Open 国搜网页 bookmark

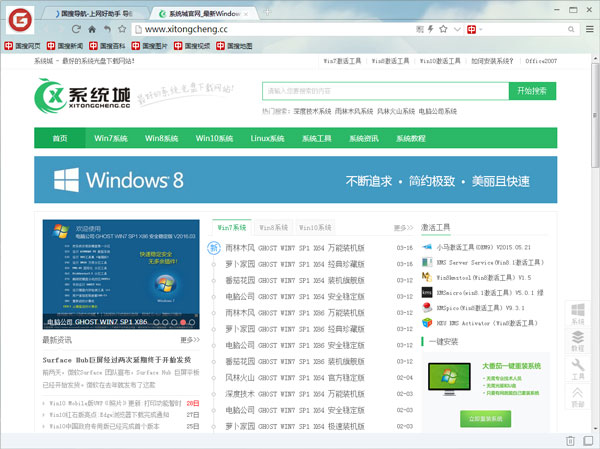(22, 46)
